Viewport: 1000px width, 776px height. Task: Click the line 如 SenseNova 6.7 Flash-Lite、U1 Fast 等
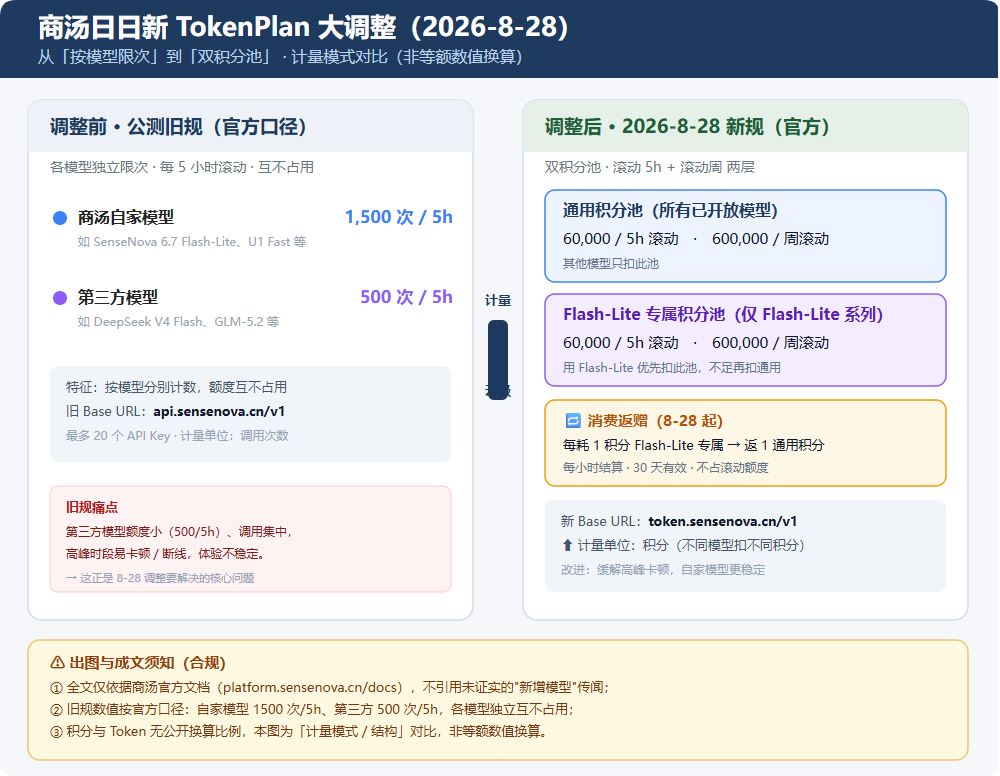tap(192, 242)
